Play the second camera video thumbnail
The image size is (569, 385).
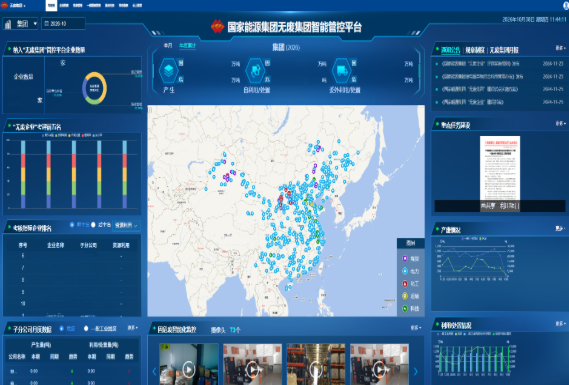point(252,369)
